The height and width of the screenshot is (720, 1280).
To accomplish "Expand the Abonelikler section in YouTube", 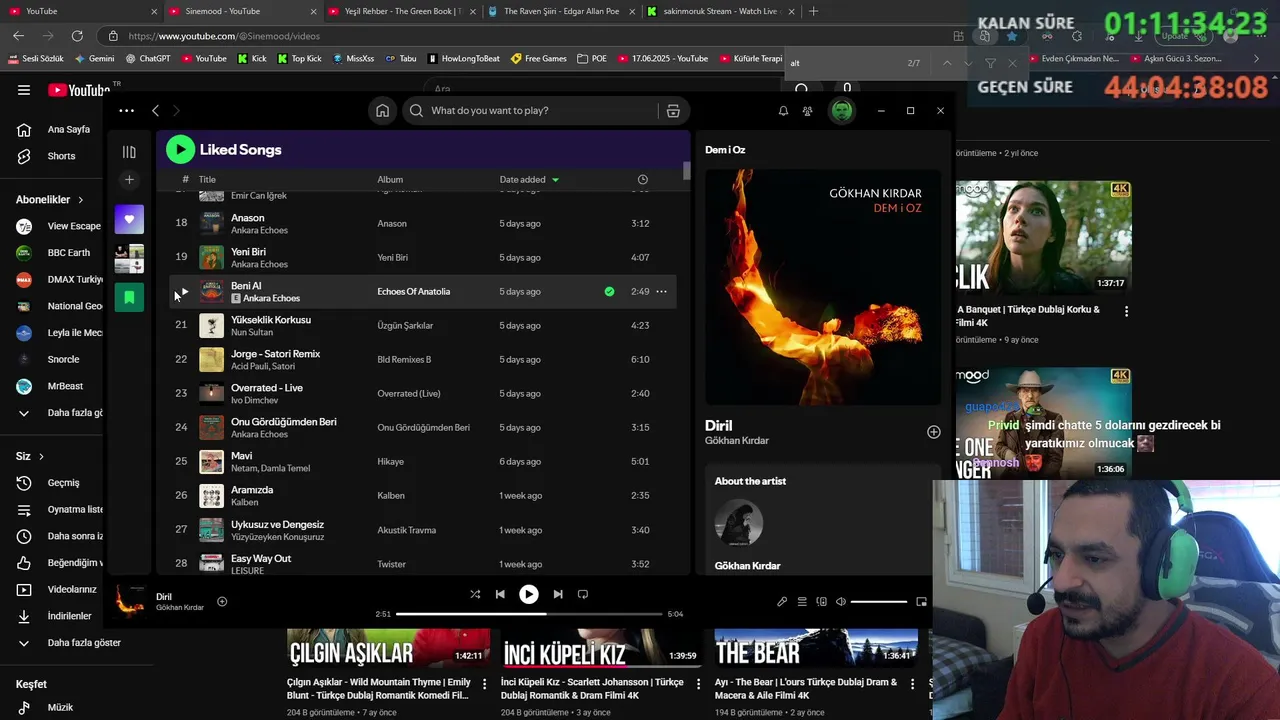I will (50, 200).
